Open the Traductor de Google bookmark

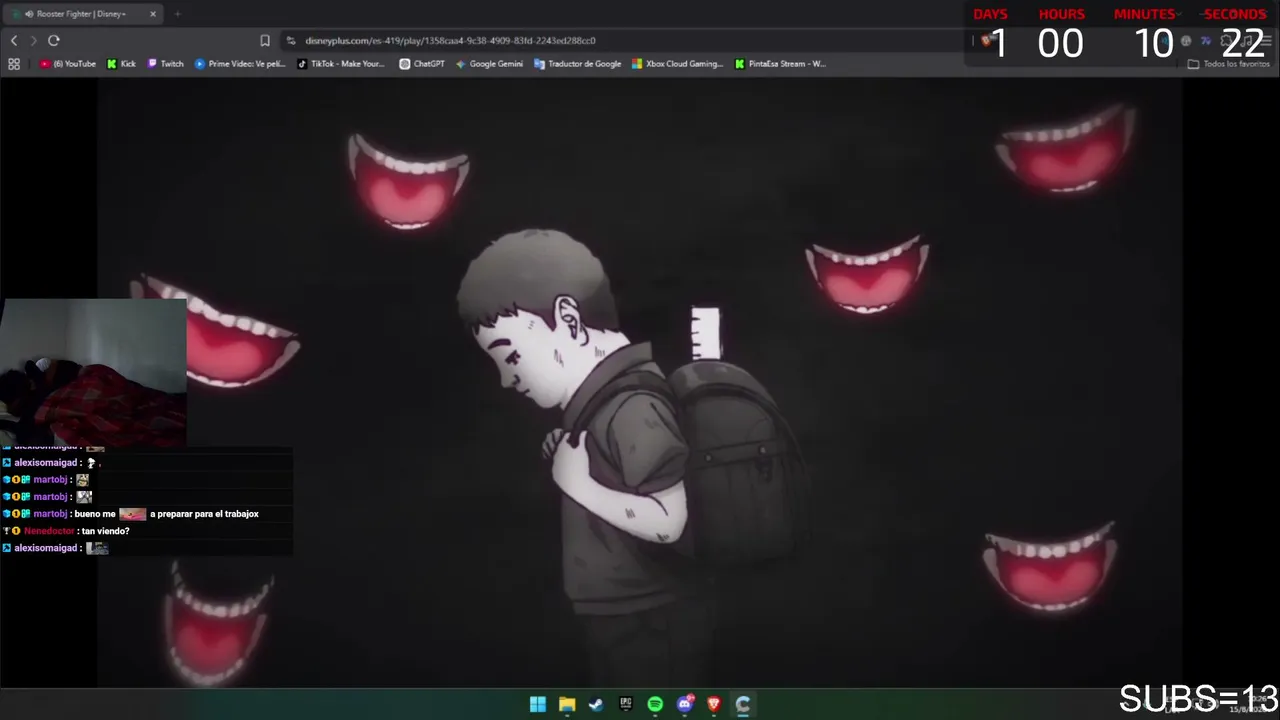(x=578, y=64)
